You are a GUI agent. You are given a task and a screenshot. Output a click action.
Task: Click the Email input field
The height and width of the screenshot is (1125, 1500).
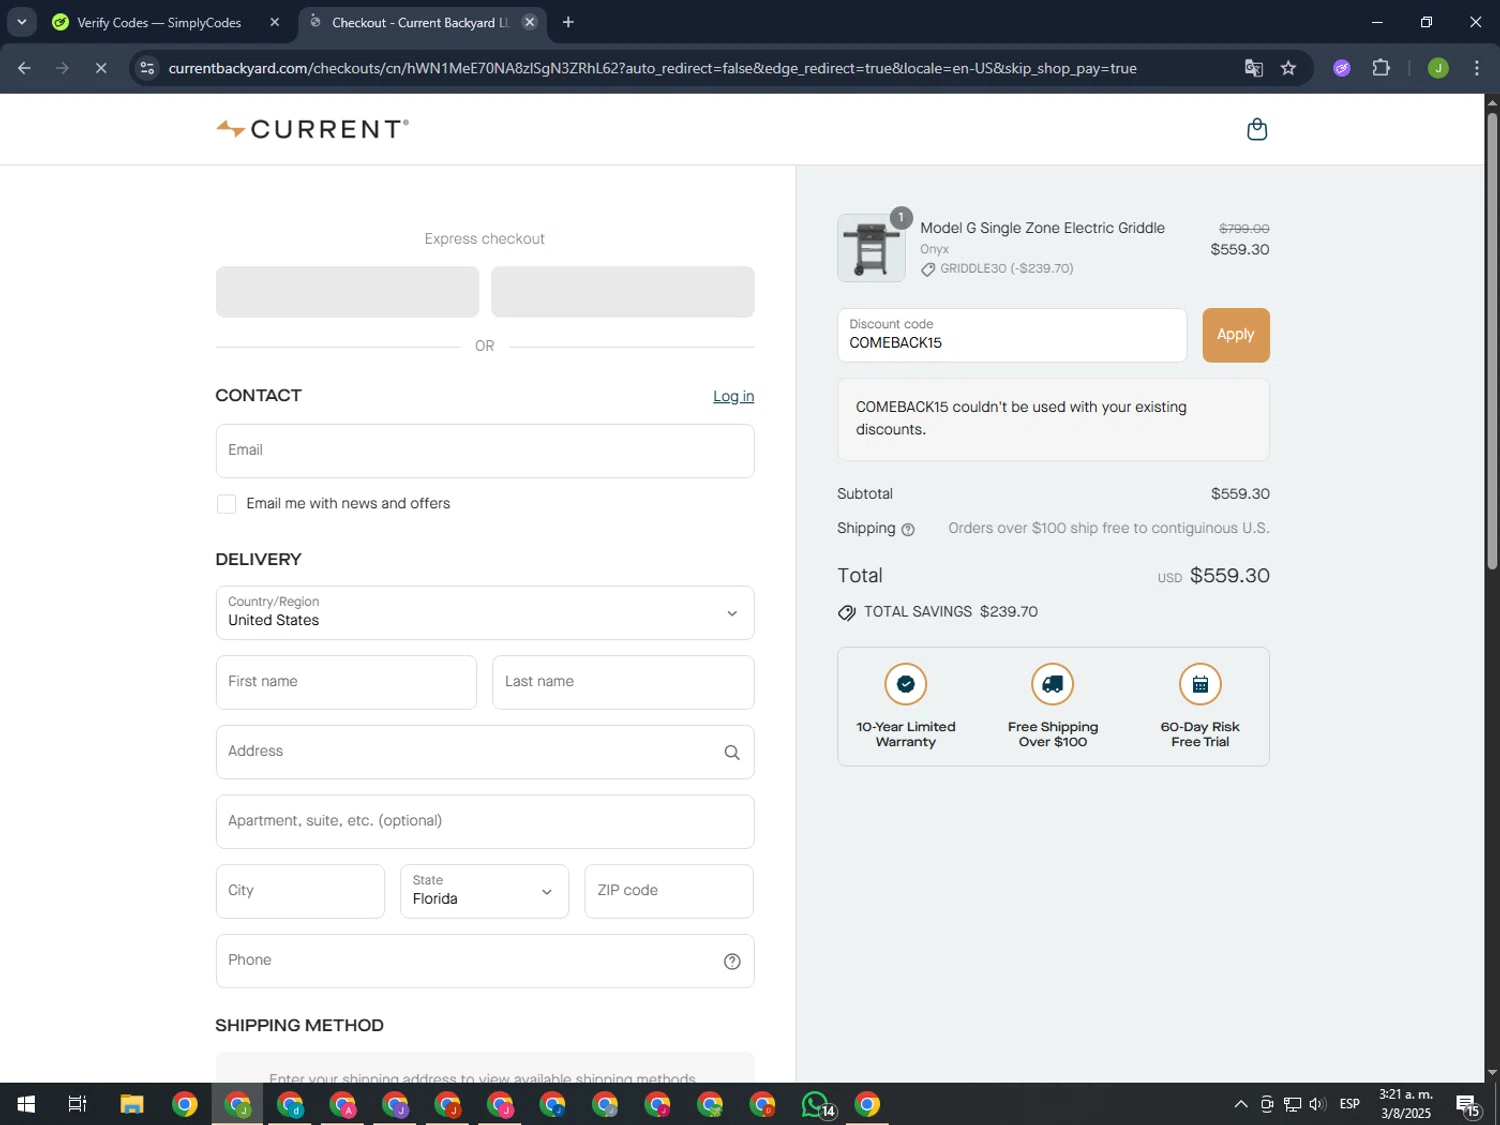pos(484,451)
